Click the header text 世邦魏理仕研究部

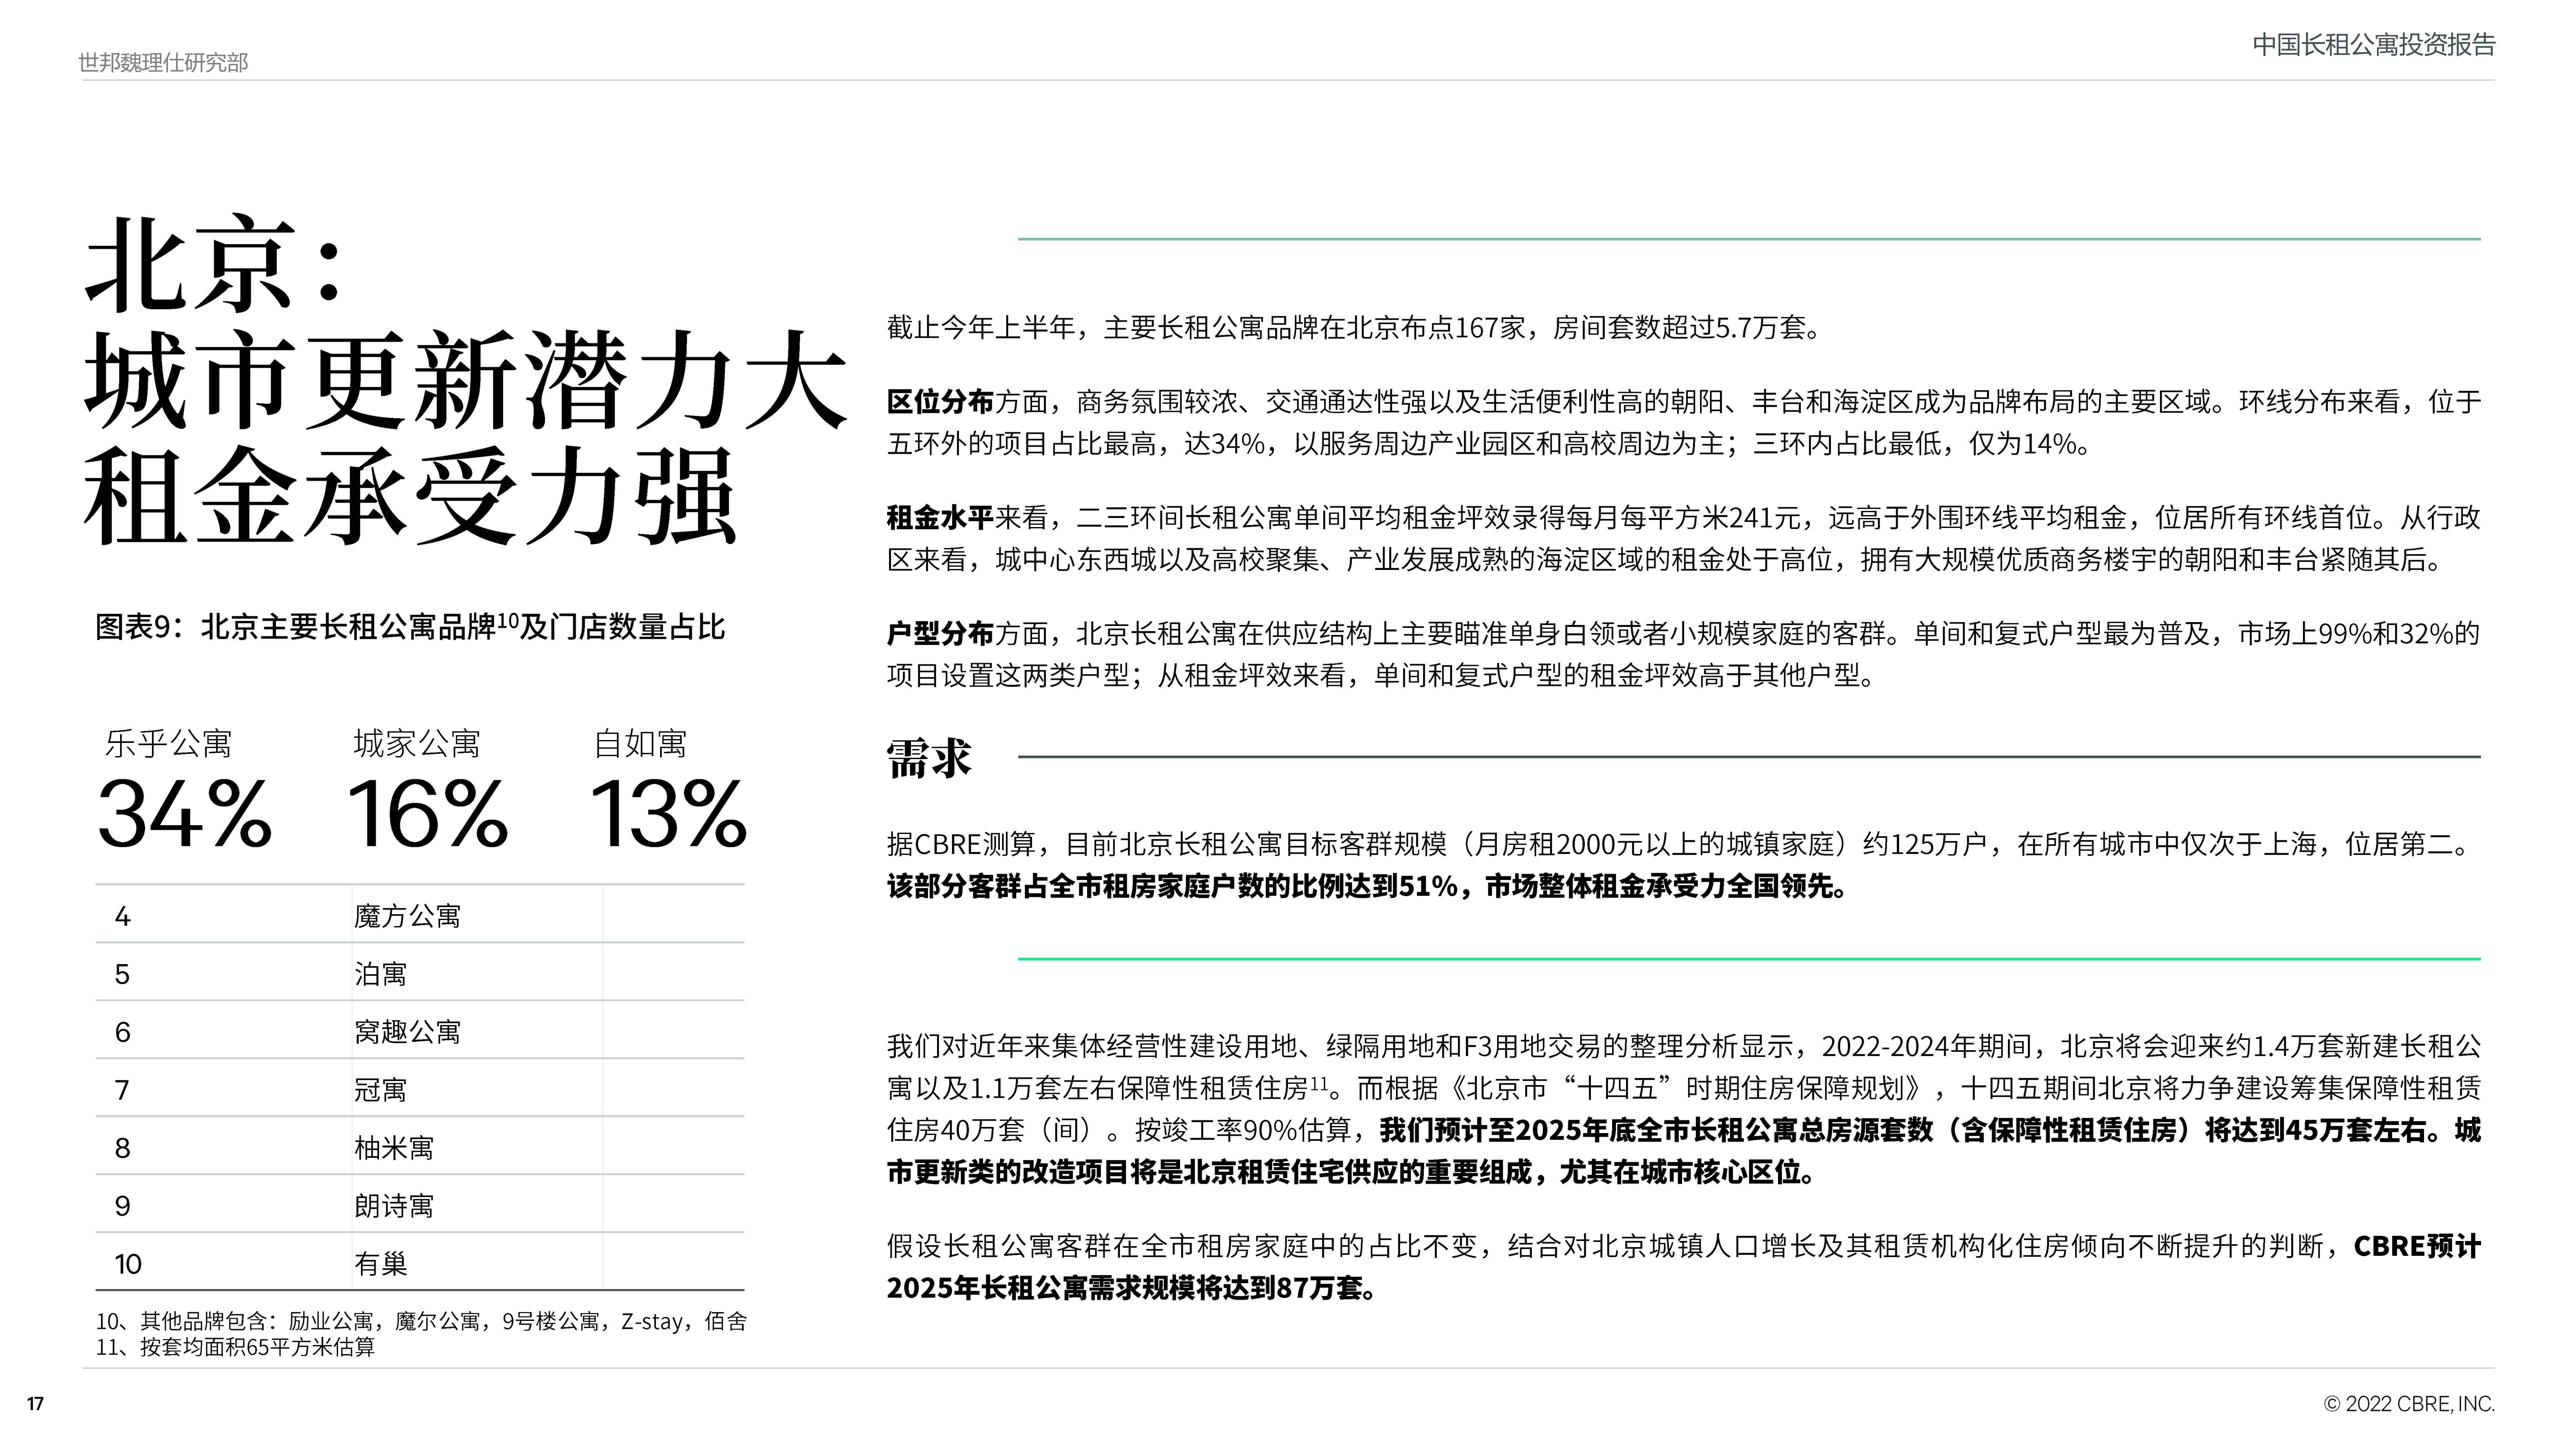tap(163, 63)
